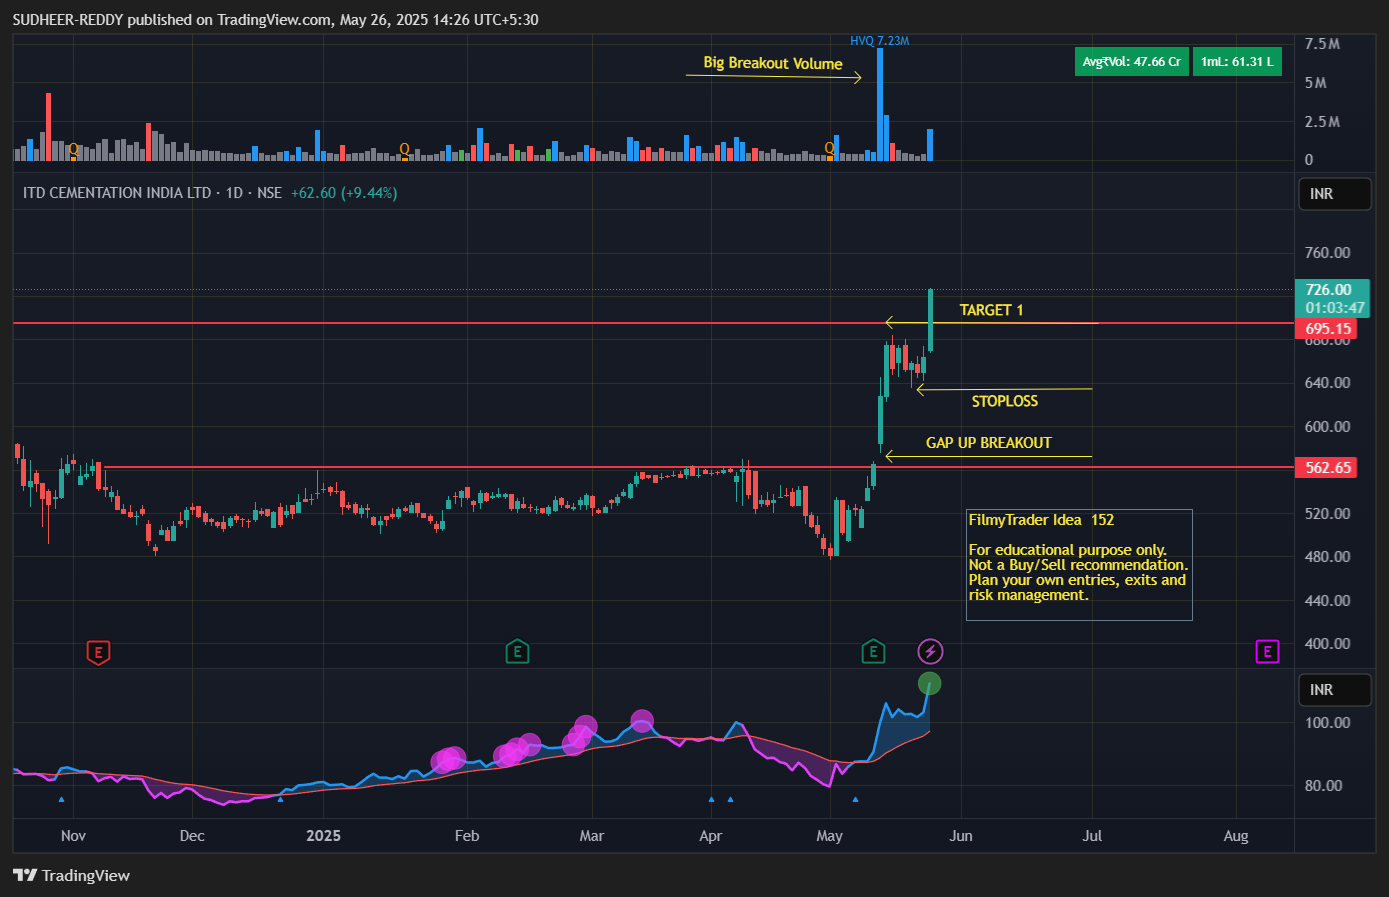Click the Apr label on time axis
Image resolution: width=1389 pixels, height=897 pixels.
(x=710, y=836)
